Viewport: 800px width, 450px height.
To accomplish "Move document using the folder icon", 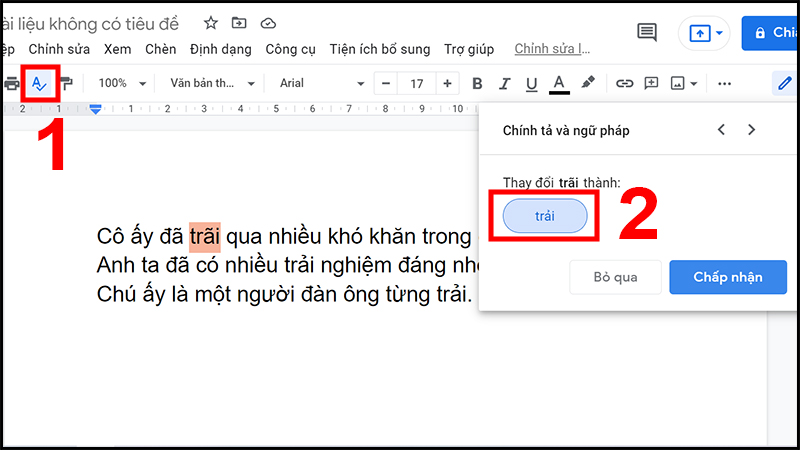I will [239, 23].
